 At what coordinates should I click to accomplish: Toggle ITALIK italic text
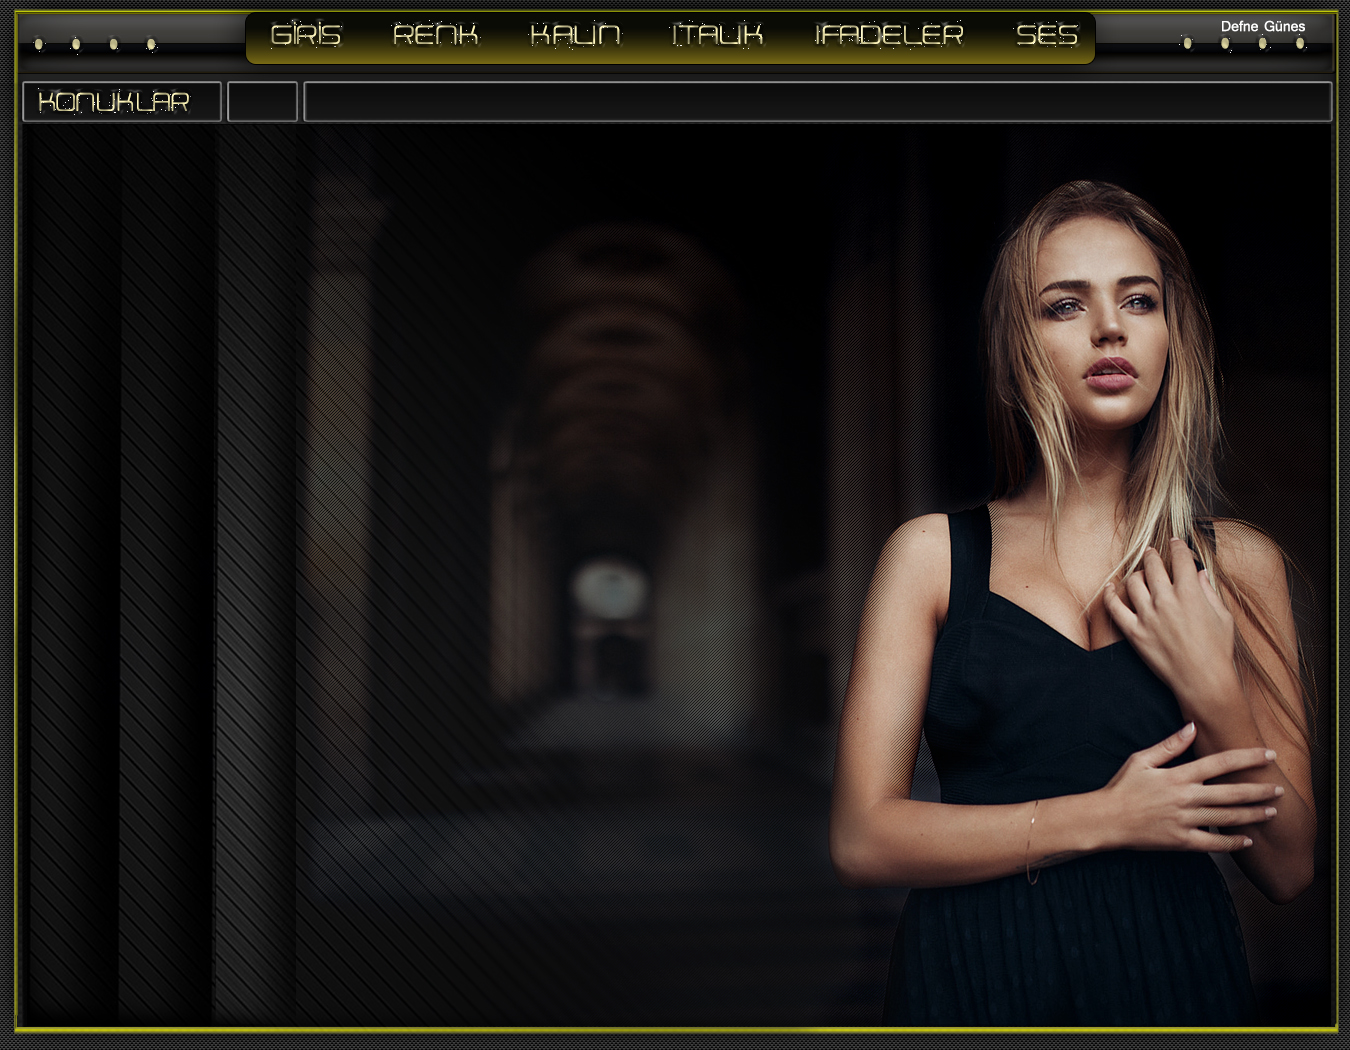tap(717, 36)
